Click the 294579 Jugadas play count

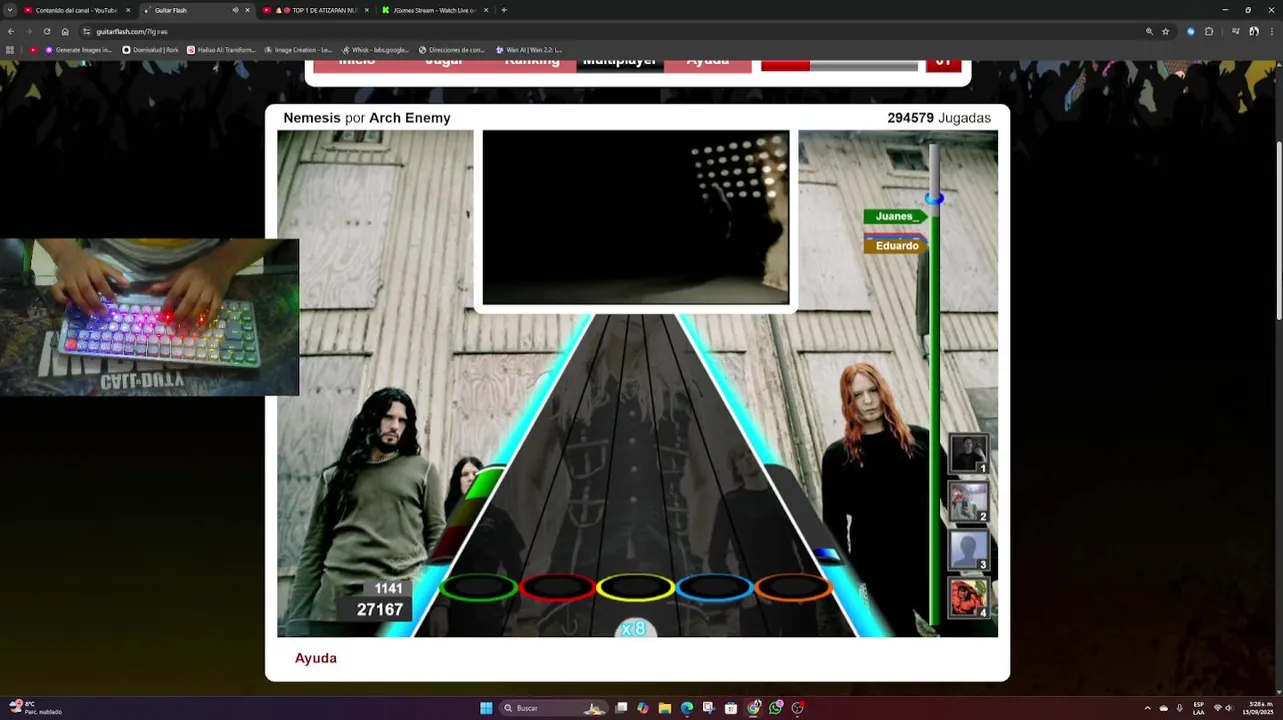point(939,118)
